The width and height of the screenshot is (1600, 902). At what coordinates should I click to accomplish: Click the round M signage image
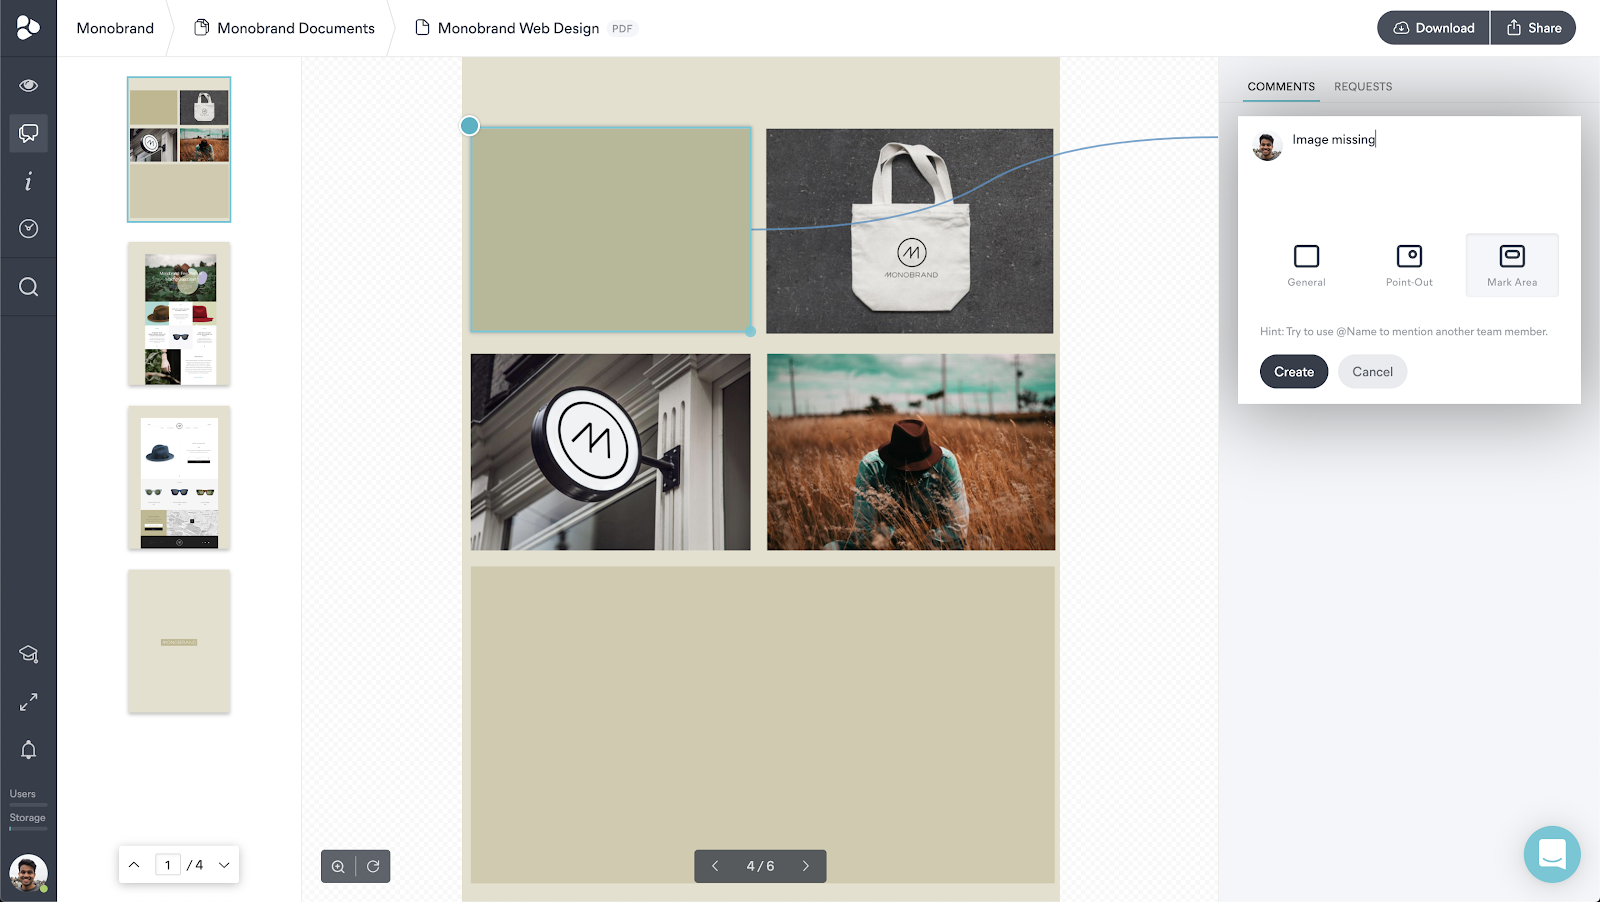[x=611, y=452]
